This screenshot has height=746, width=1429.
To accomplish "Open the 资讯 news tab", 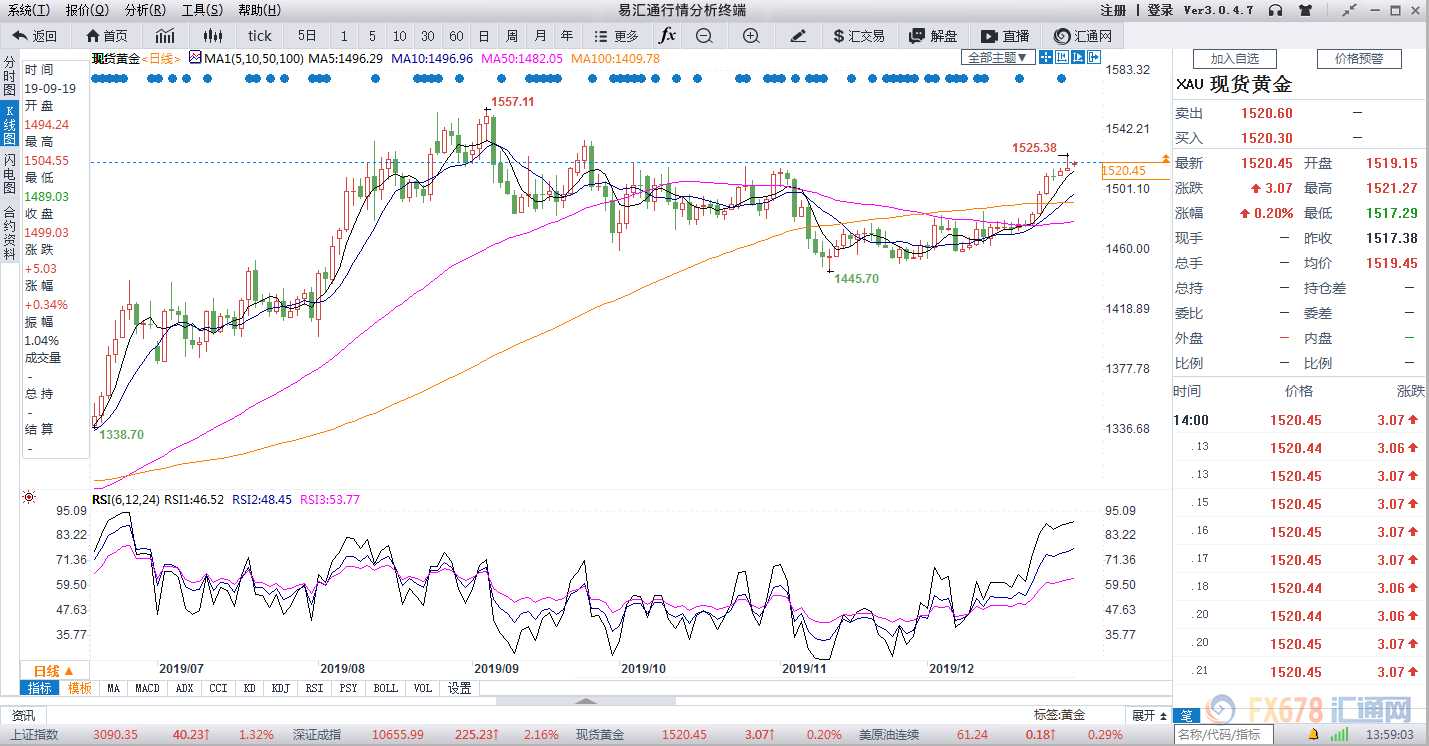I will click(22, 715).
